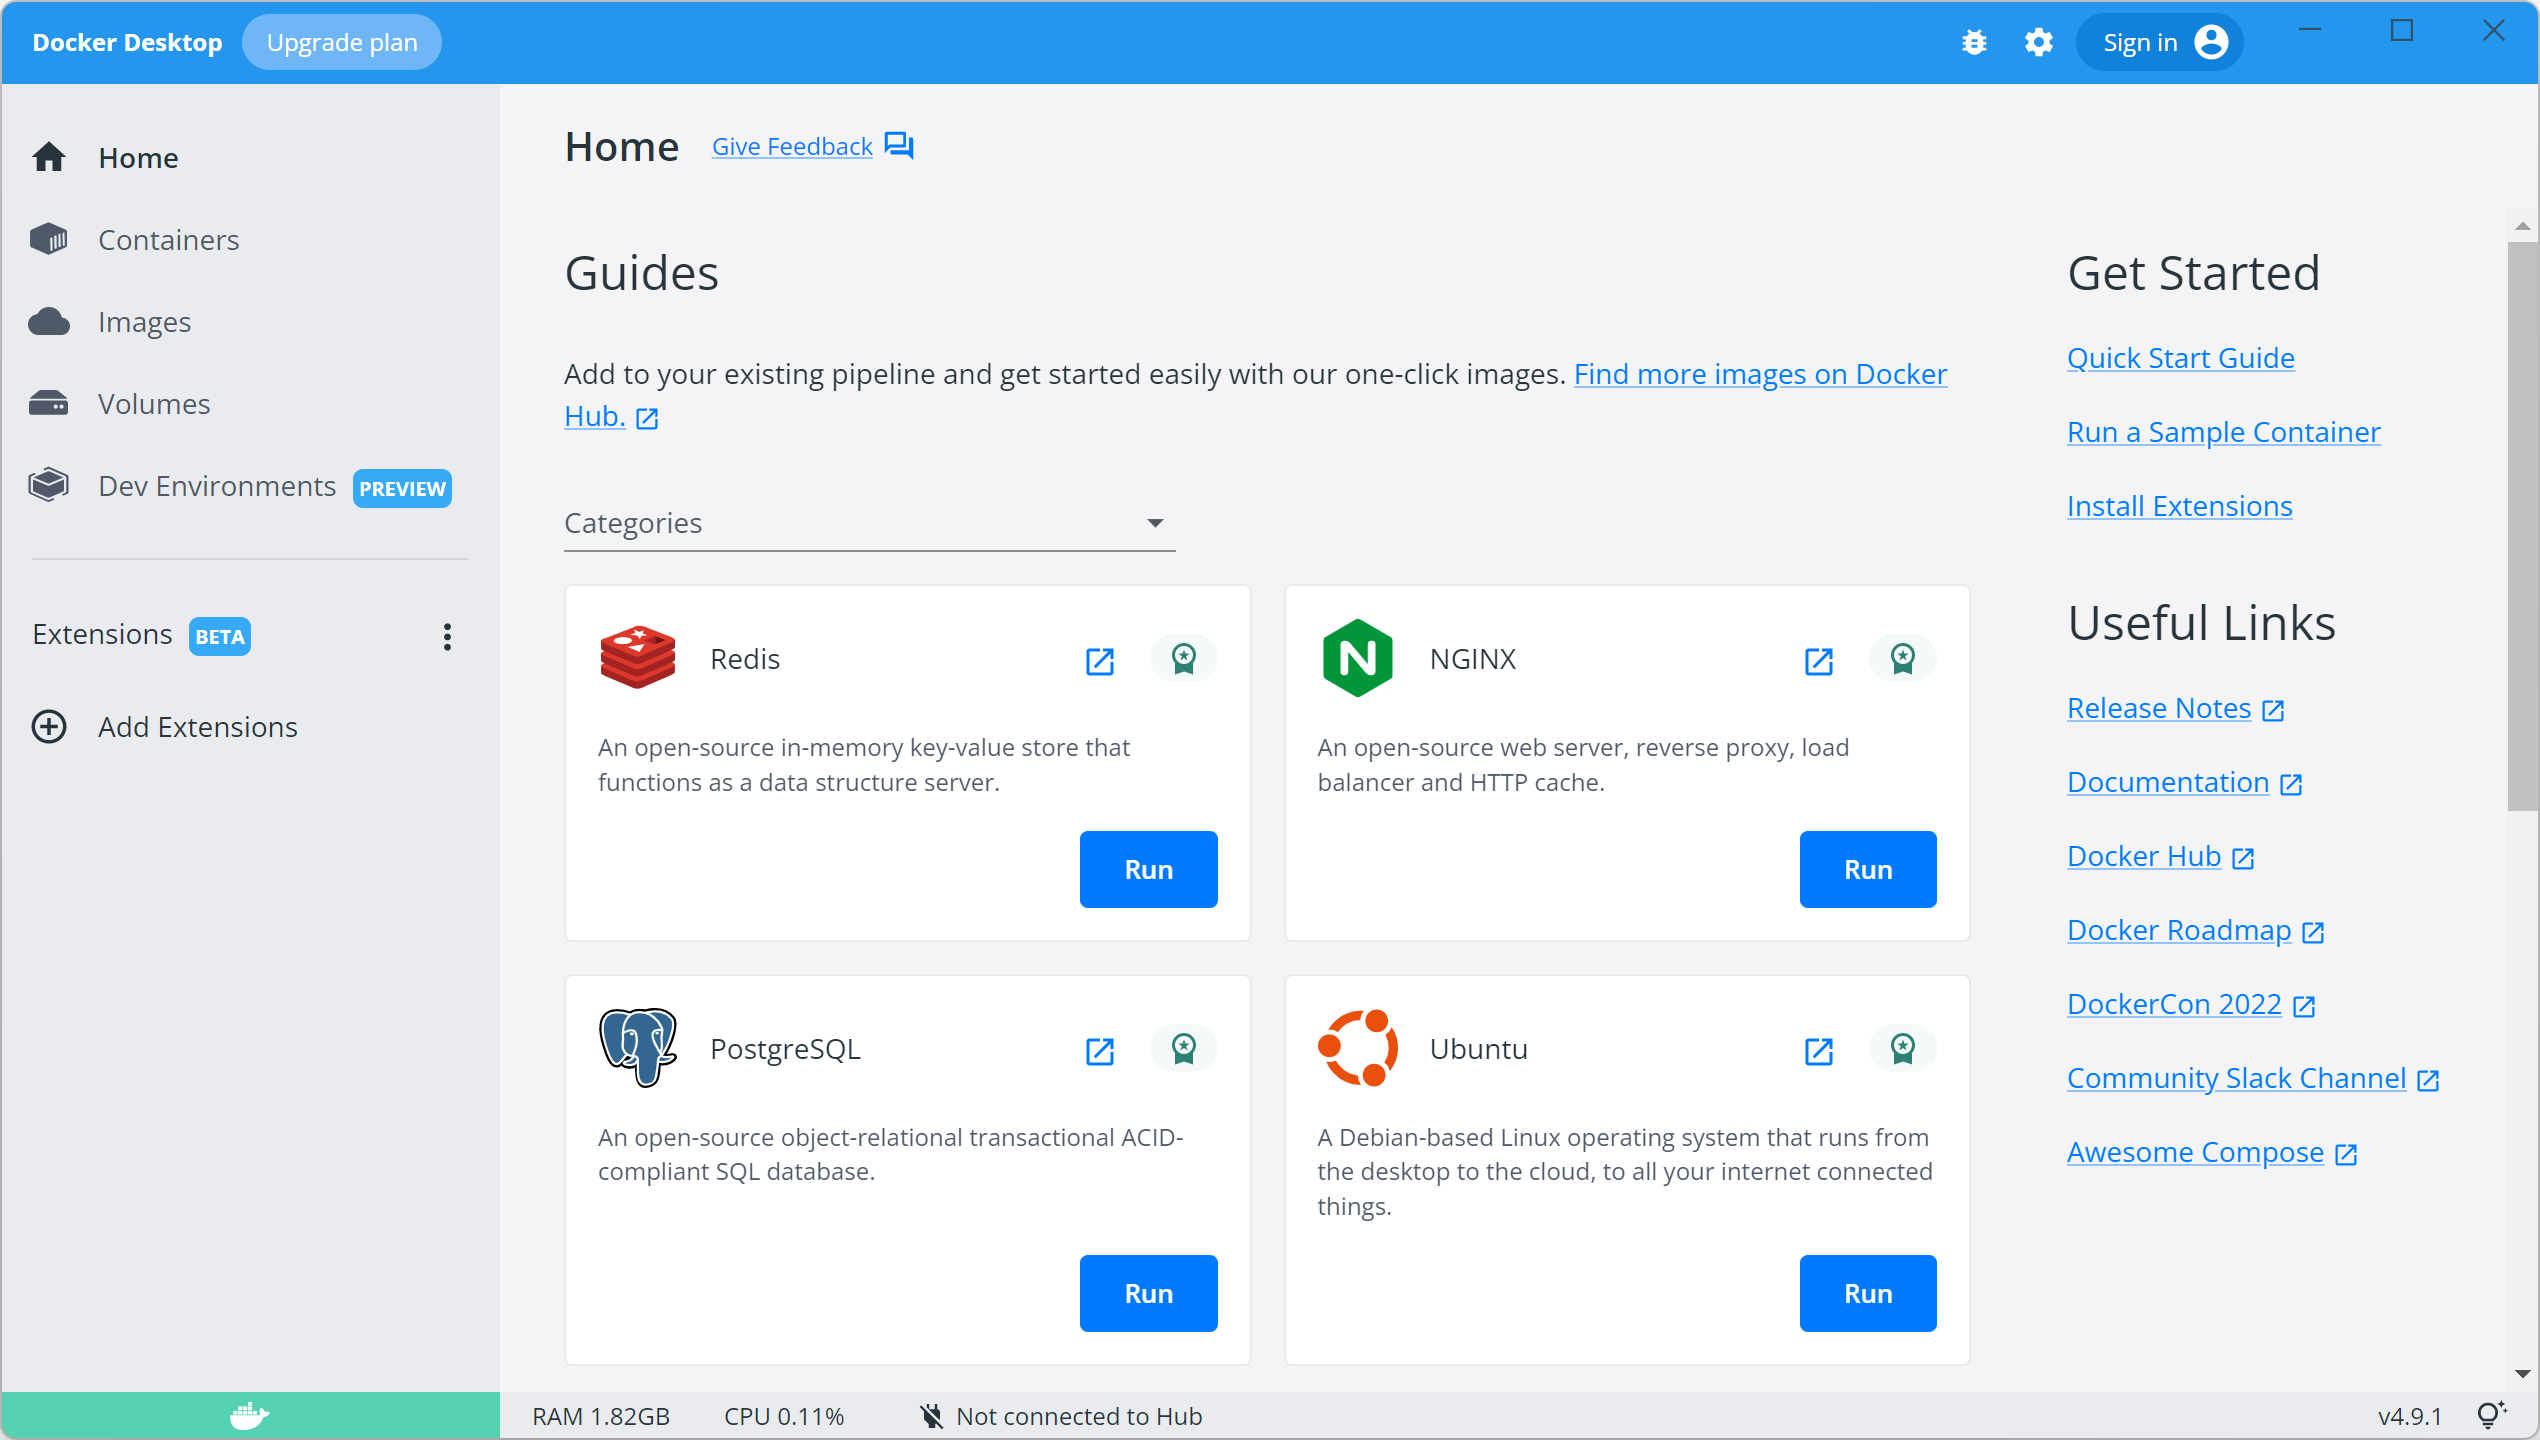Open settings gear in title bar
Image resolution: width=2540 pixels, height=1440 pixels.
tap(2038, 43)
